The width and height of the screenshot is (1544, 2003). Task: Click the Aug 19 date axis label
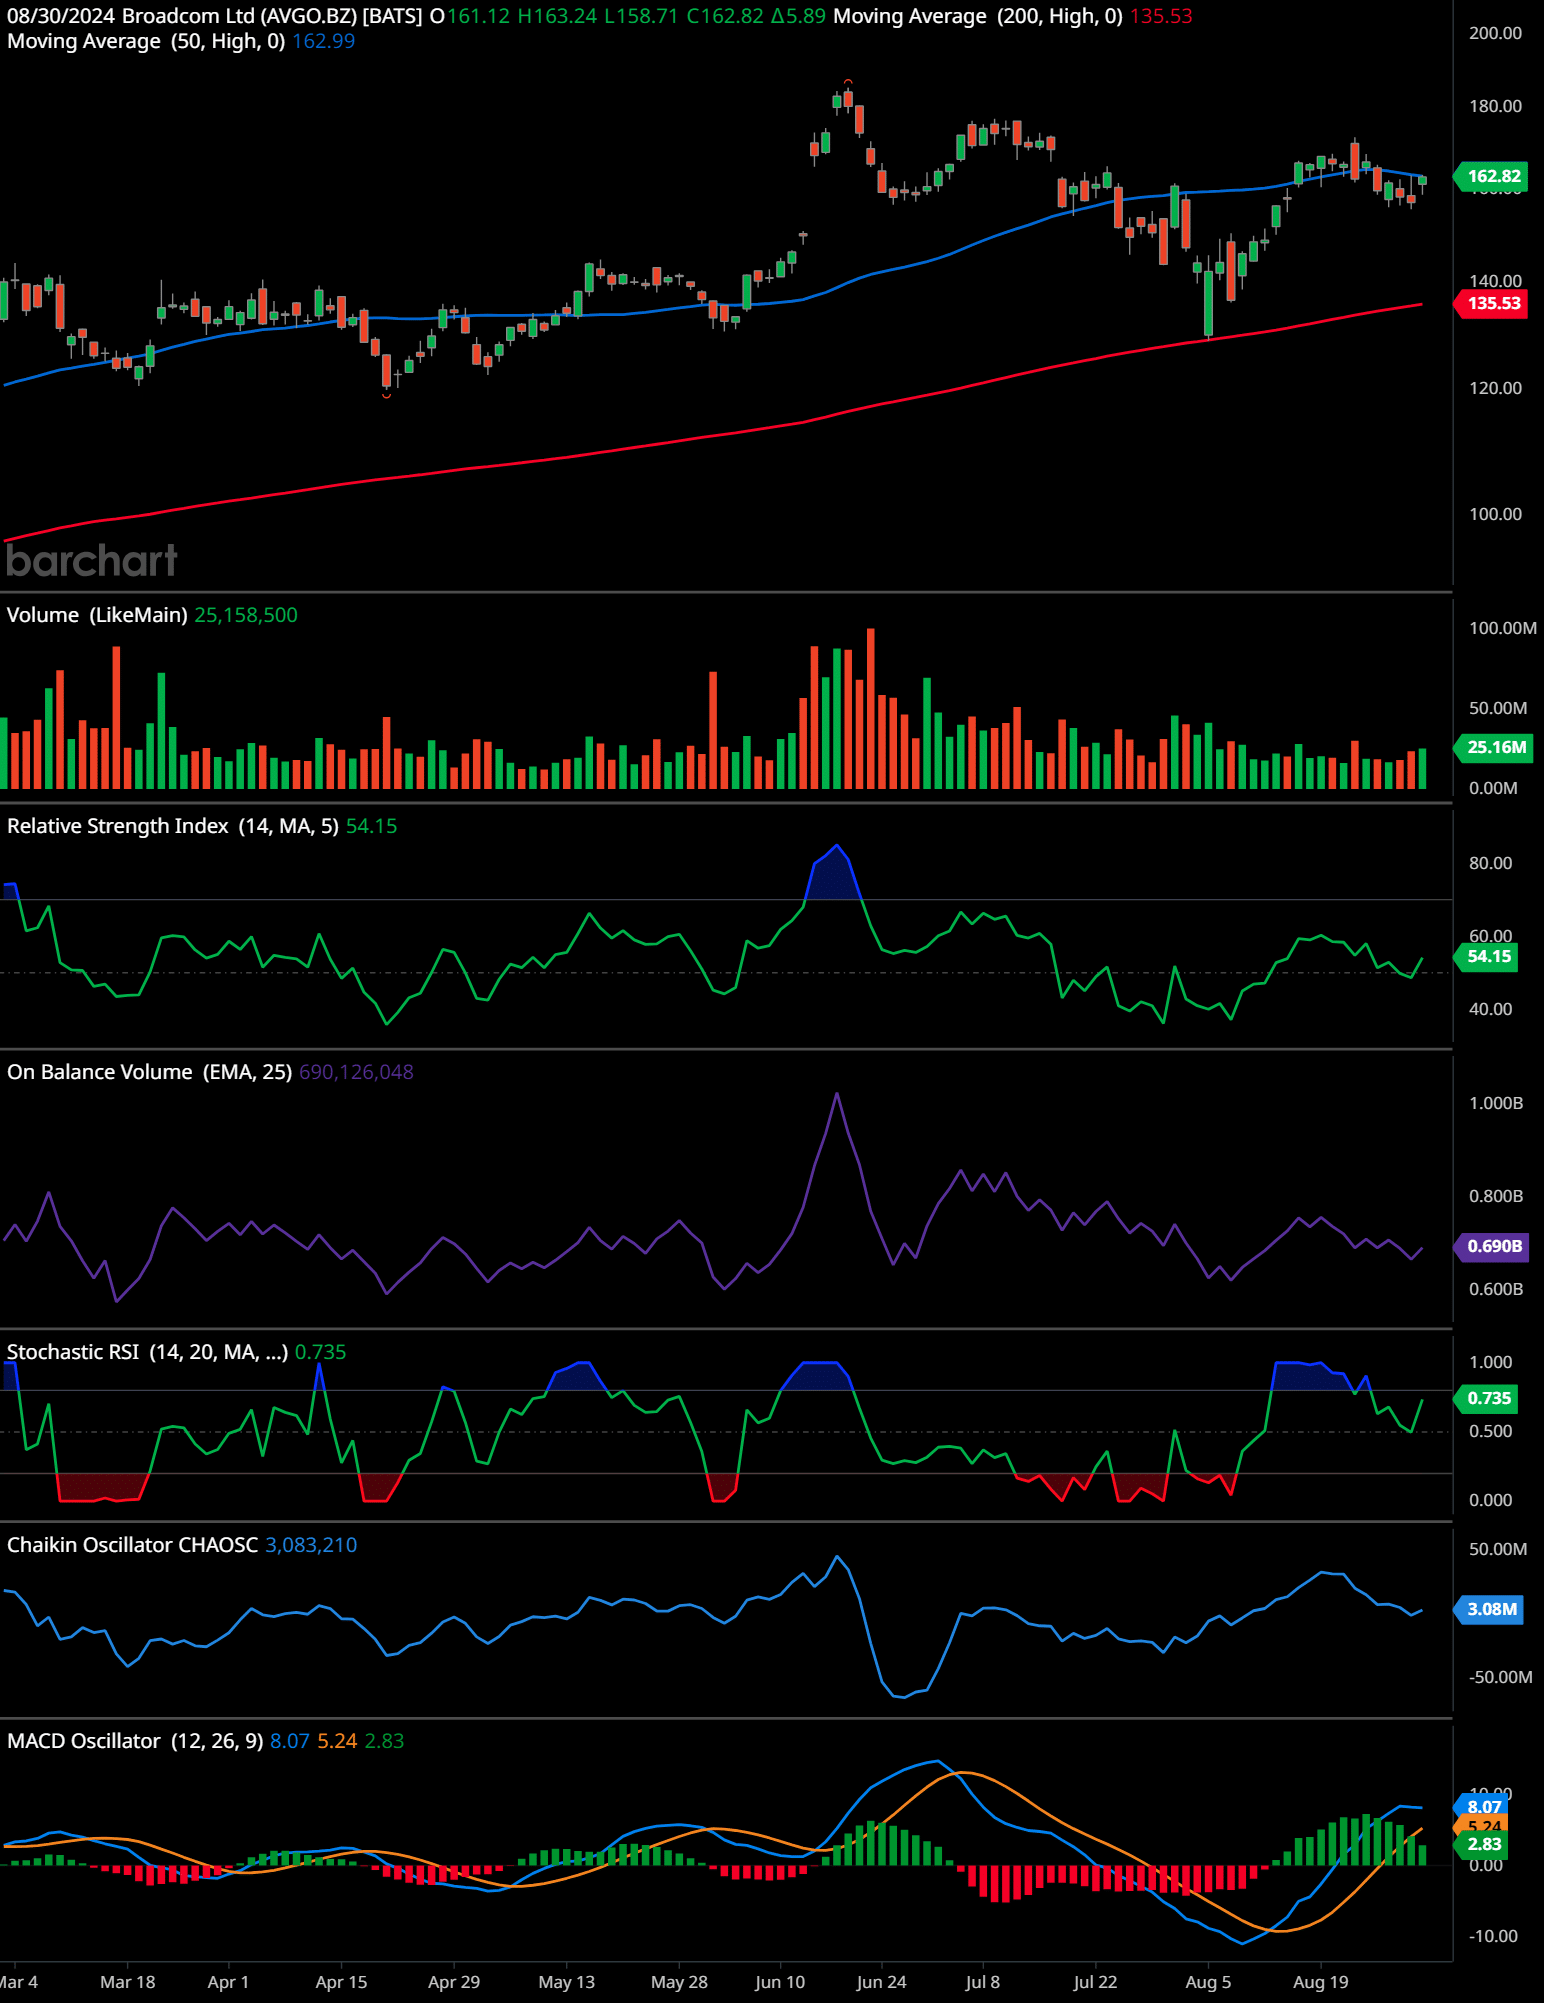click(1321, 1982)
